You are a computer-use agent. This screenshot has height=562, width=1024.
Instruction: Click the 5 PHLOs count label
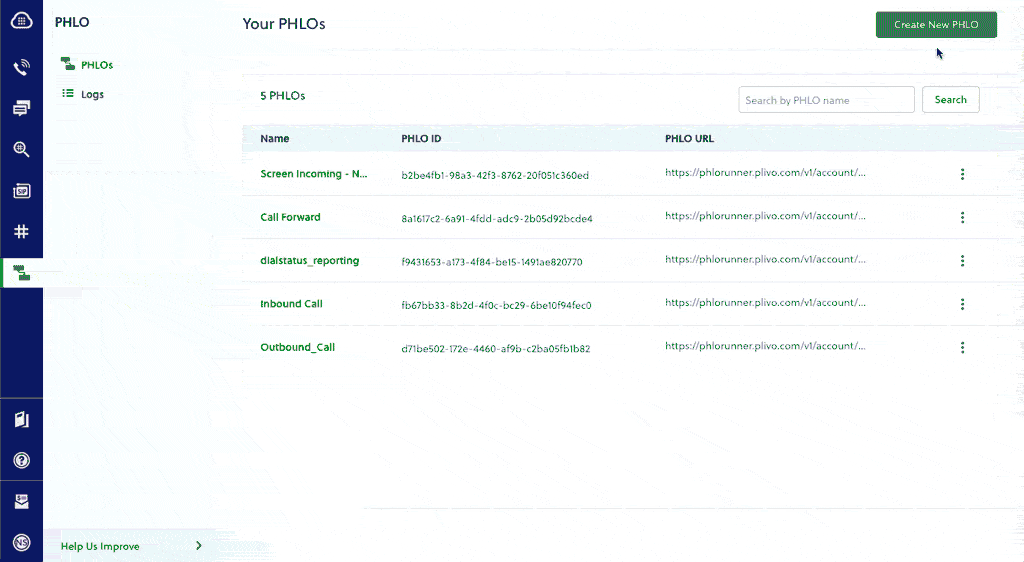(x=283, y=95)
